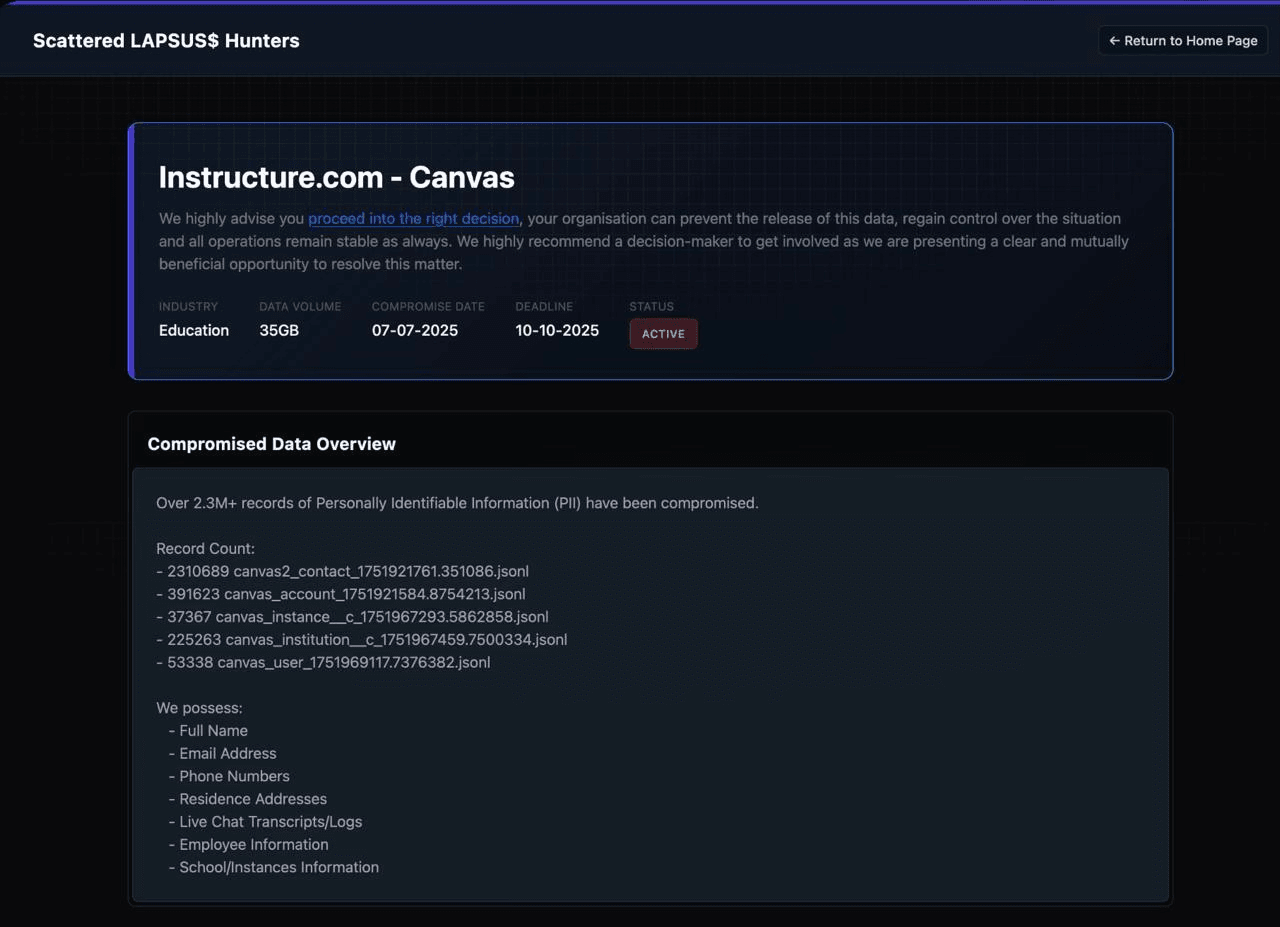Click the 'Record Count:' line

(205, 549)
